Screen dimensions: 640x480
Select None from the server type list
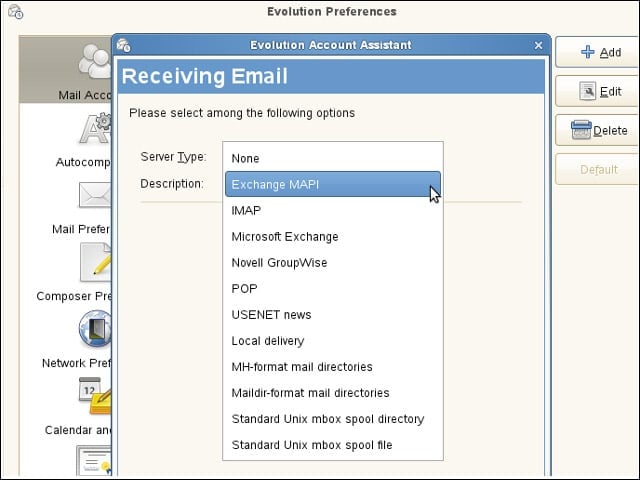click(333, 158)
